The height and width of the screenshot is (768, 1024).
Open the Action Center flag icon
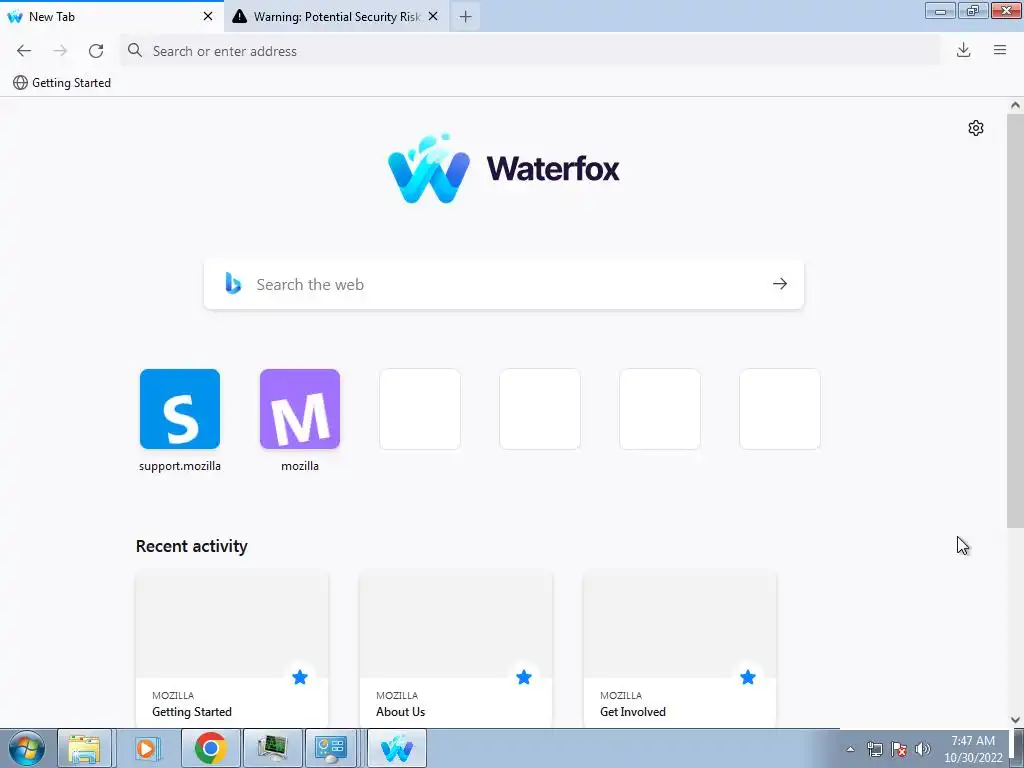tap(899, 749)
